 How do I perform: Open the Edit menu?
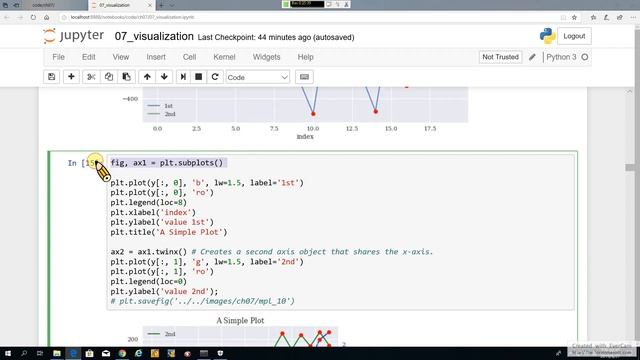click(89, 57)
